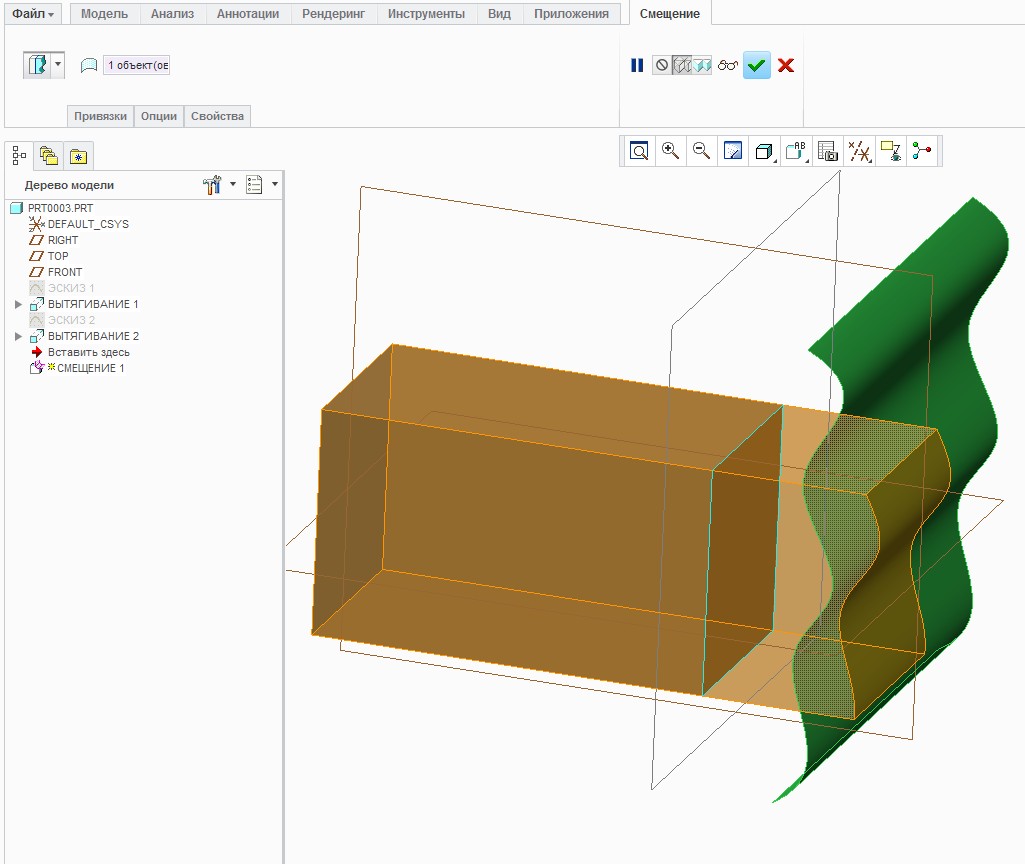Click the Zoom Out magnifier icon

point(701,151)
